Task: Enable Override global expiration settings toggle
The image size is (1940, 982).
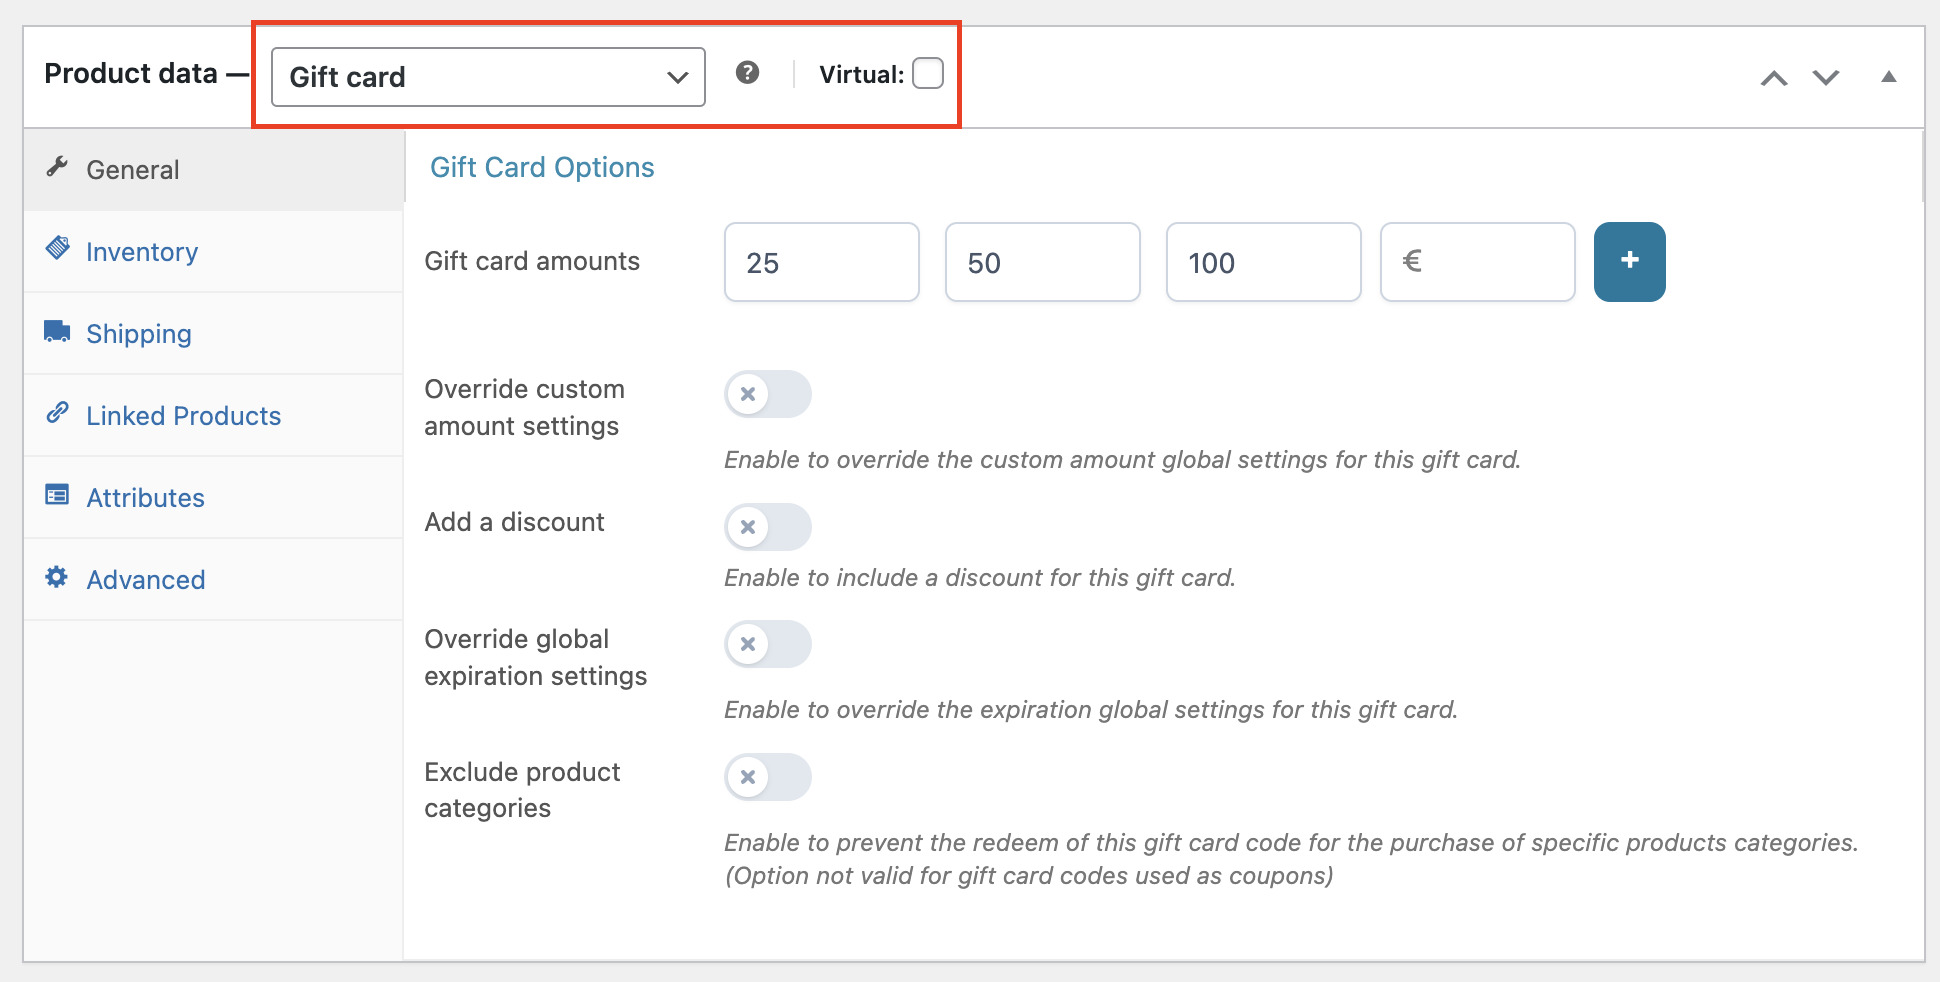Action: pos(768,644)
